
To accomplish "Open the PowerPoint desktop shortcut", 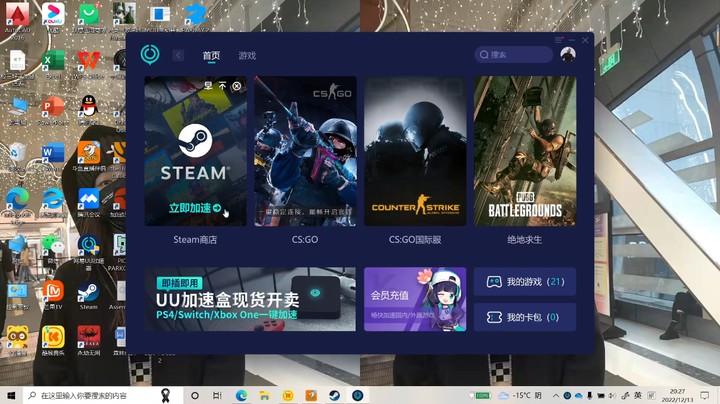I will coord(53,111).
